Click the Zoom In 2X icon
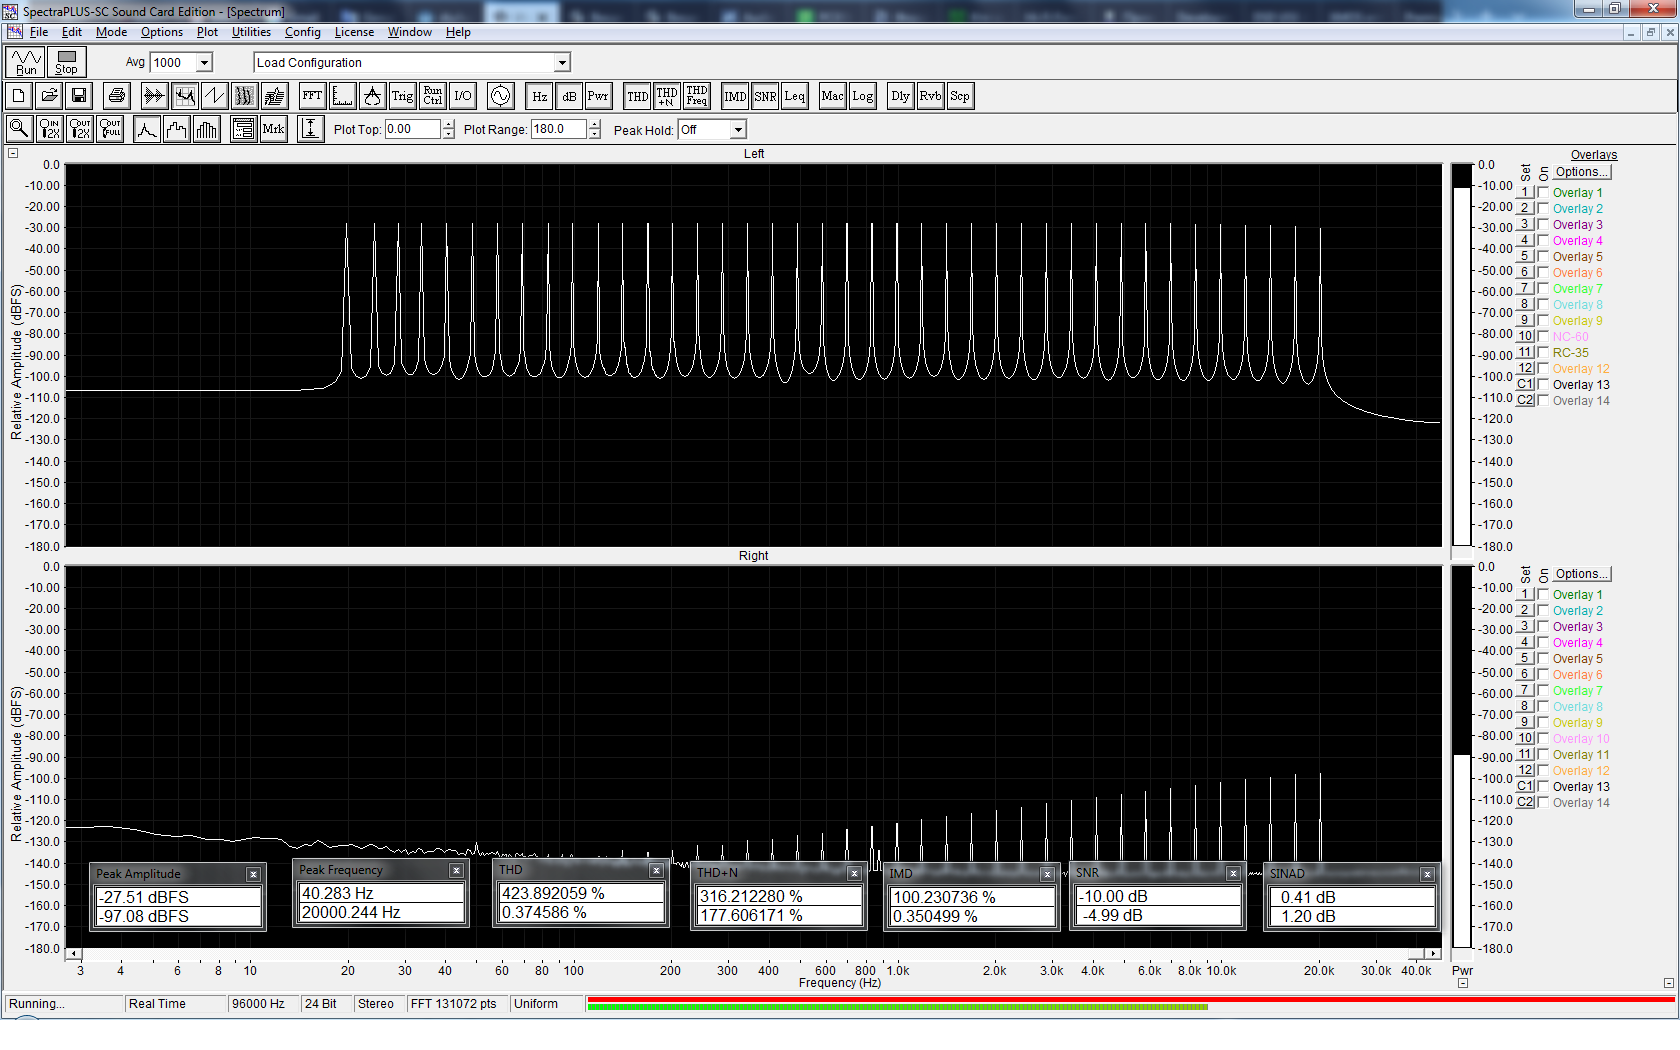The image size is (1680, 1050). pyautogui.click(x=49, y=129)
